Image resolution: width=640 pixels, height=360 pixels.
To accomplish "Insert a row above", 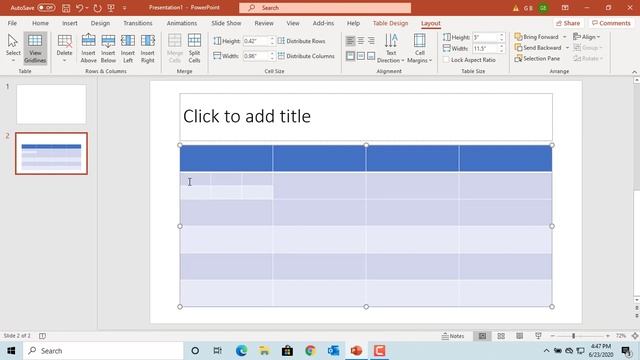I will click(x=88, y=48).
